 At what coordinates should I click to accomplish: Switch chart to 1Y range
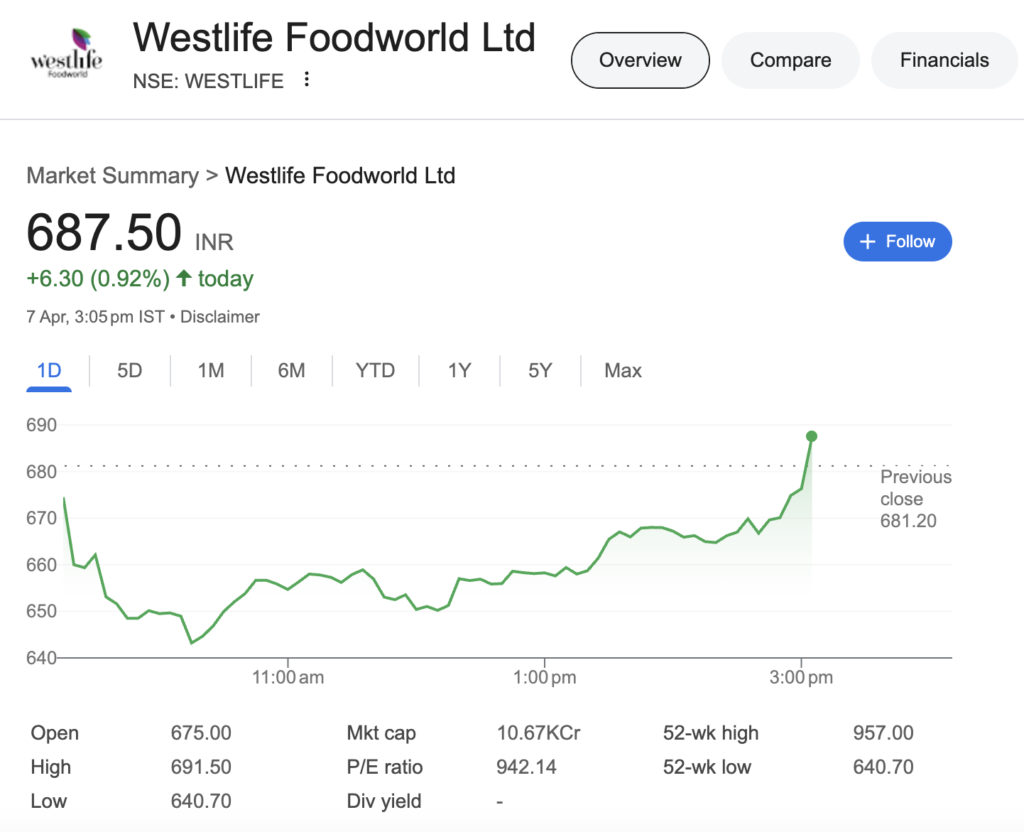pyautogui.click(x=459, y=371)
